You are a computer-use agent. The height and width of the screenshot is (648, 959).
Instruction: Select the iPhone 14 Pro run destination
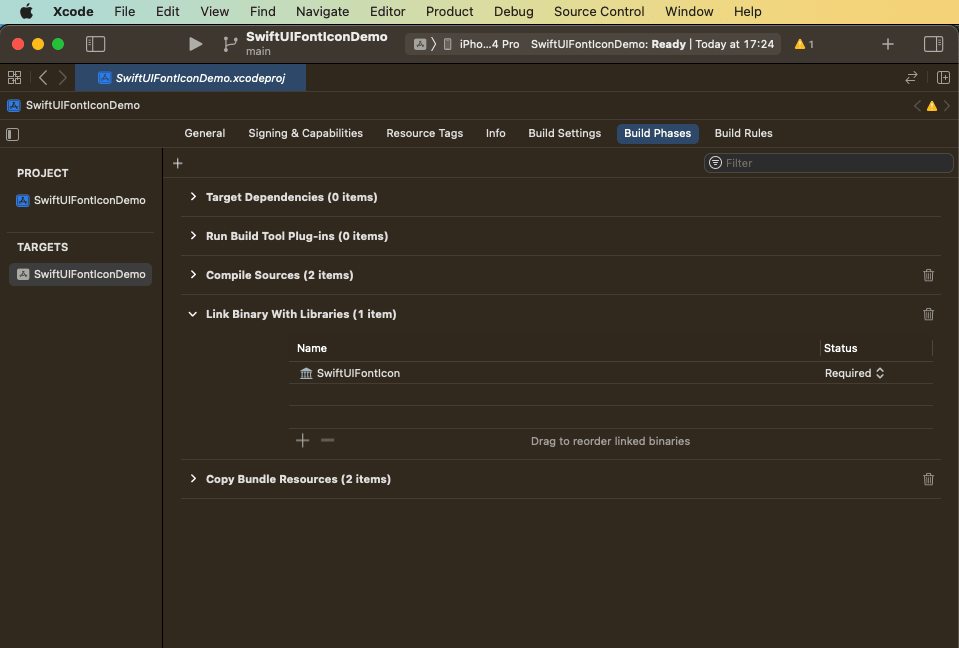pos(483,44)
